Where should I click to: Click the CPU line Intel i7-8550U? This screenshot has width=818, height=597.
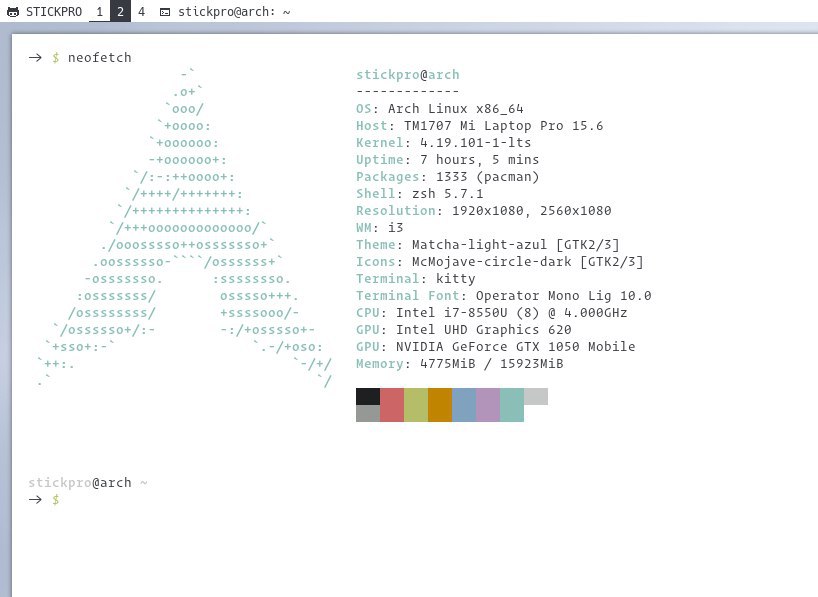(x=491, y=313)
